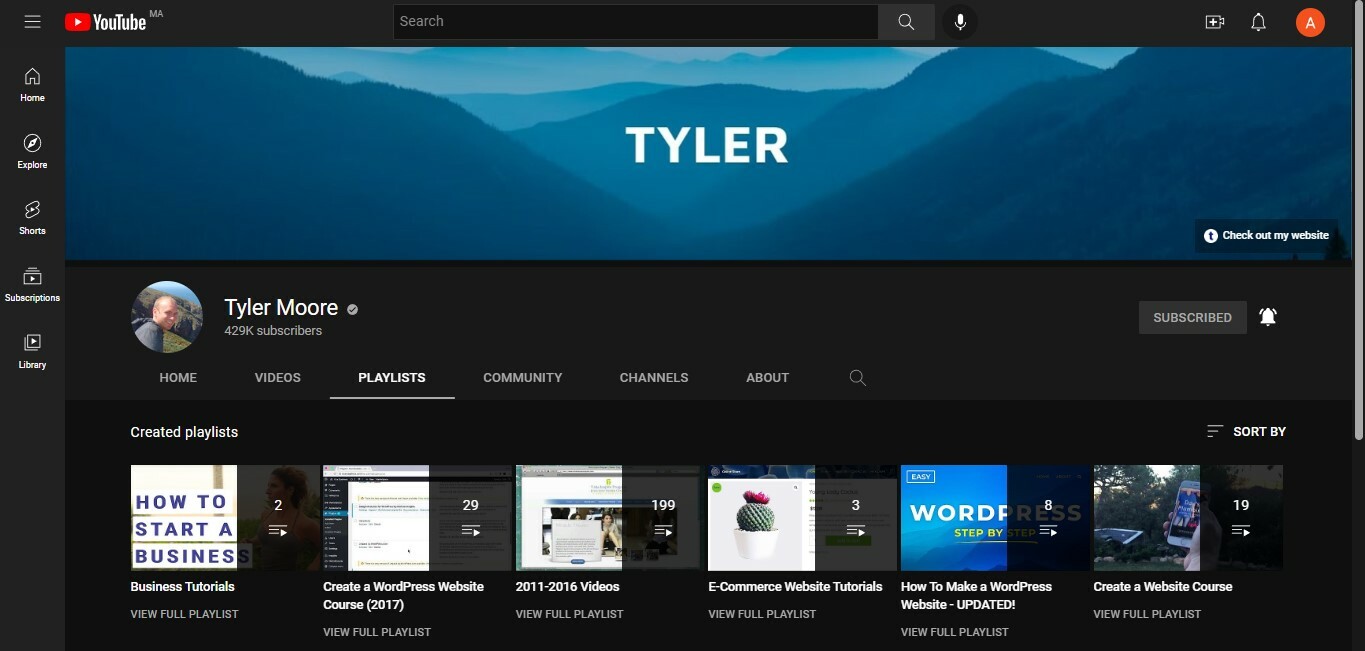Click the Business Tutorials title
The image size is (1365, 651).
(x=183, y=587)
